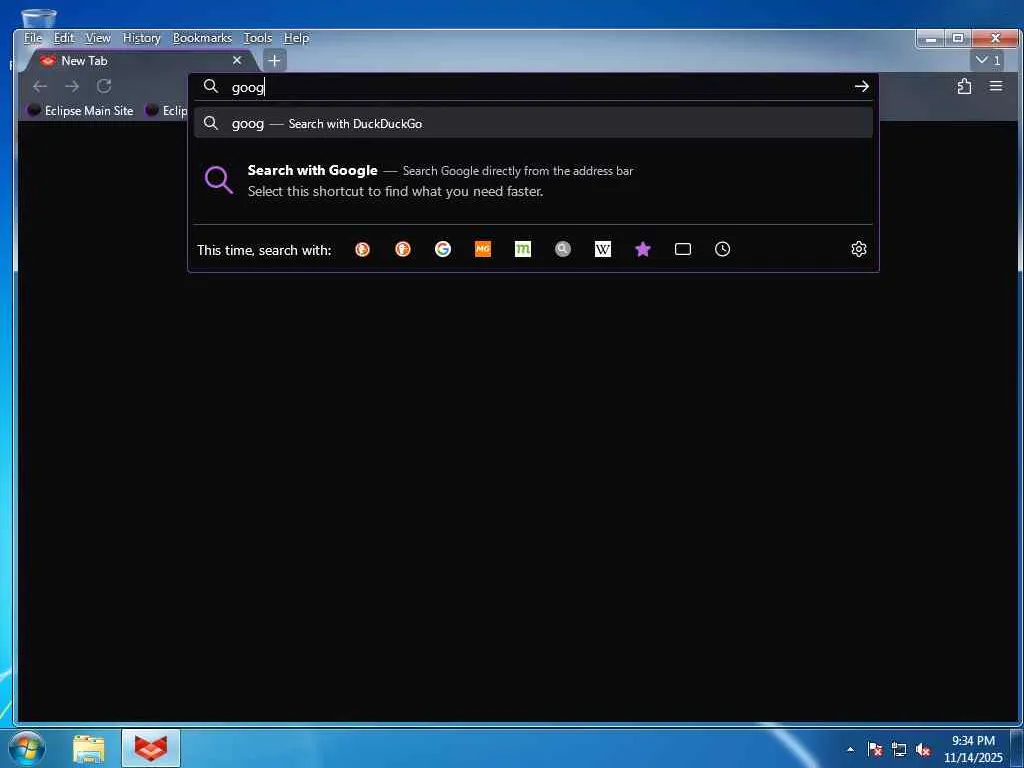
Task: Search this time with Wikipedia W icon
Action: [603, 249]
